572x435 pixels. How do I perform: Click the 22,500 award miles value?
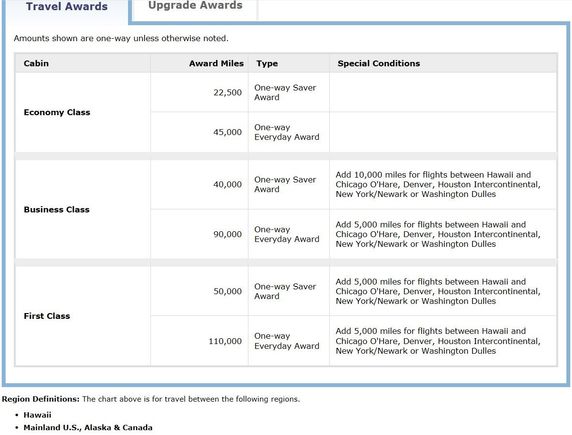pos(228,93)
